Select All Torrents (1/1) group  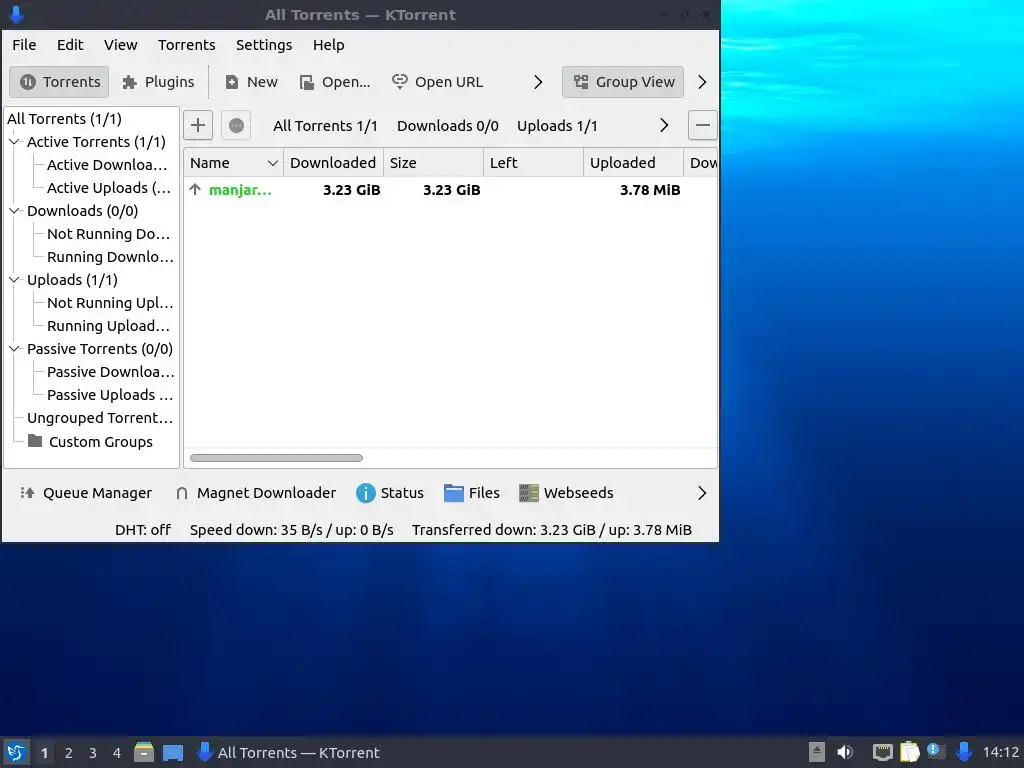click(64, 119)
